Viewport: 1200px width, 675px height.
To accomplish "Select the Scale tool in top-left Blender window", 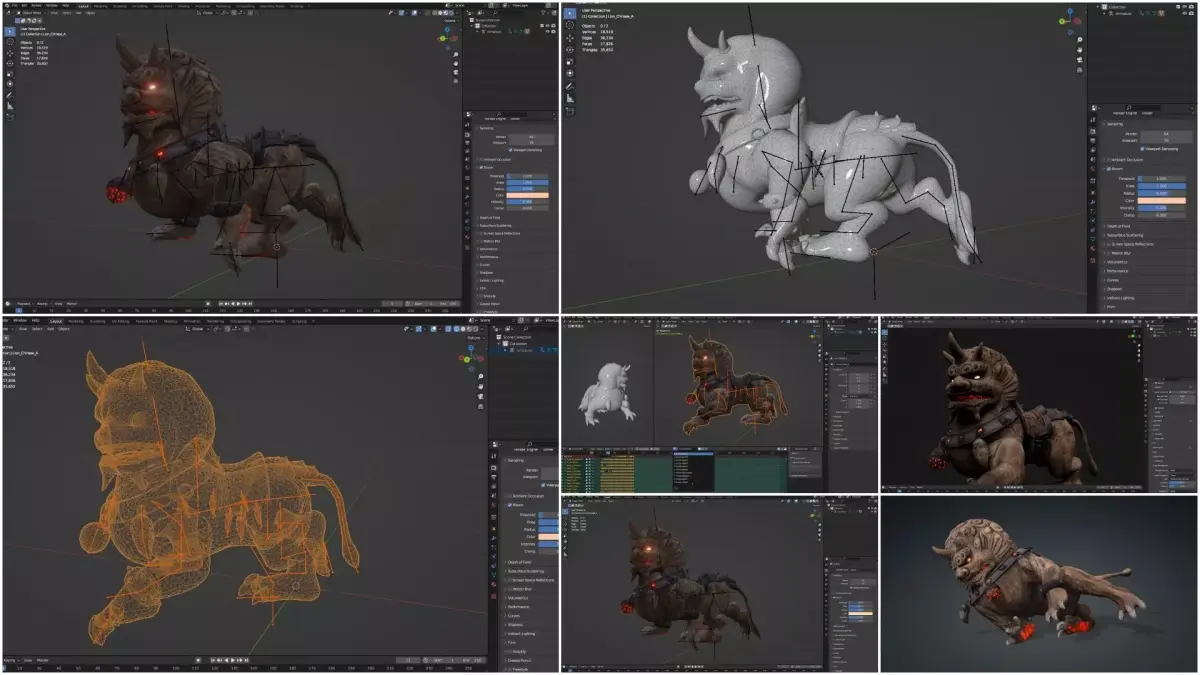I will [10, 74].
